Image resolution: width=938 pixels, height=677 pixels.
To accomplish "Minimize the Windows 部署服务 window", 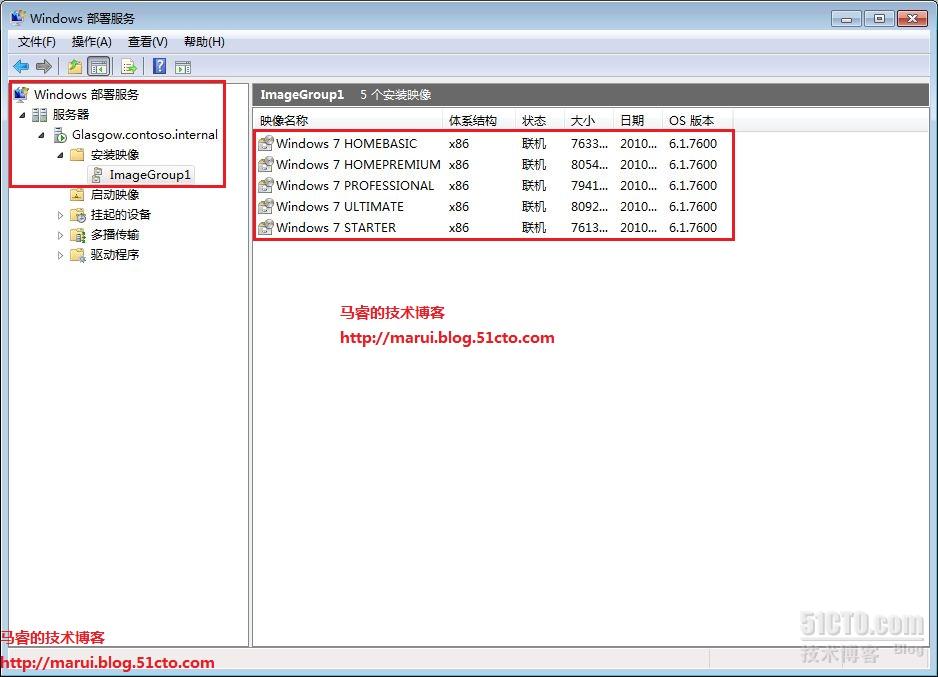I will click(x=846, y=19).
